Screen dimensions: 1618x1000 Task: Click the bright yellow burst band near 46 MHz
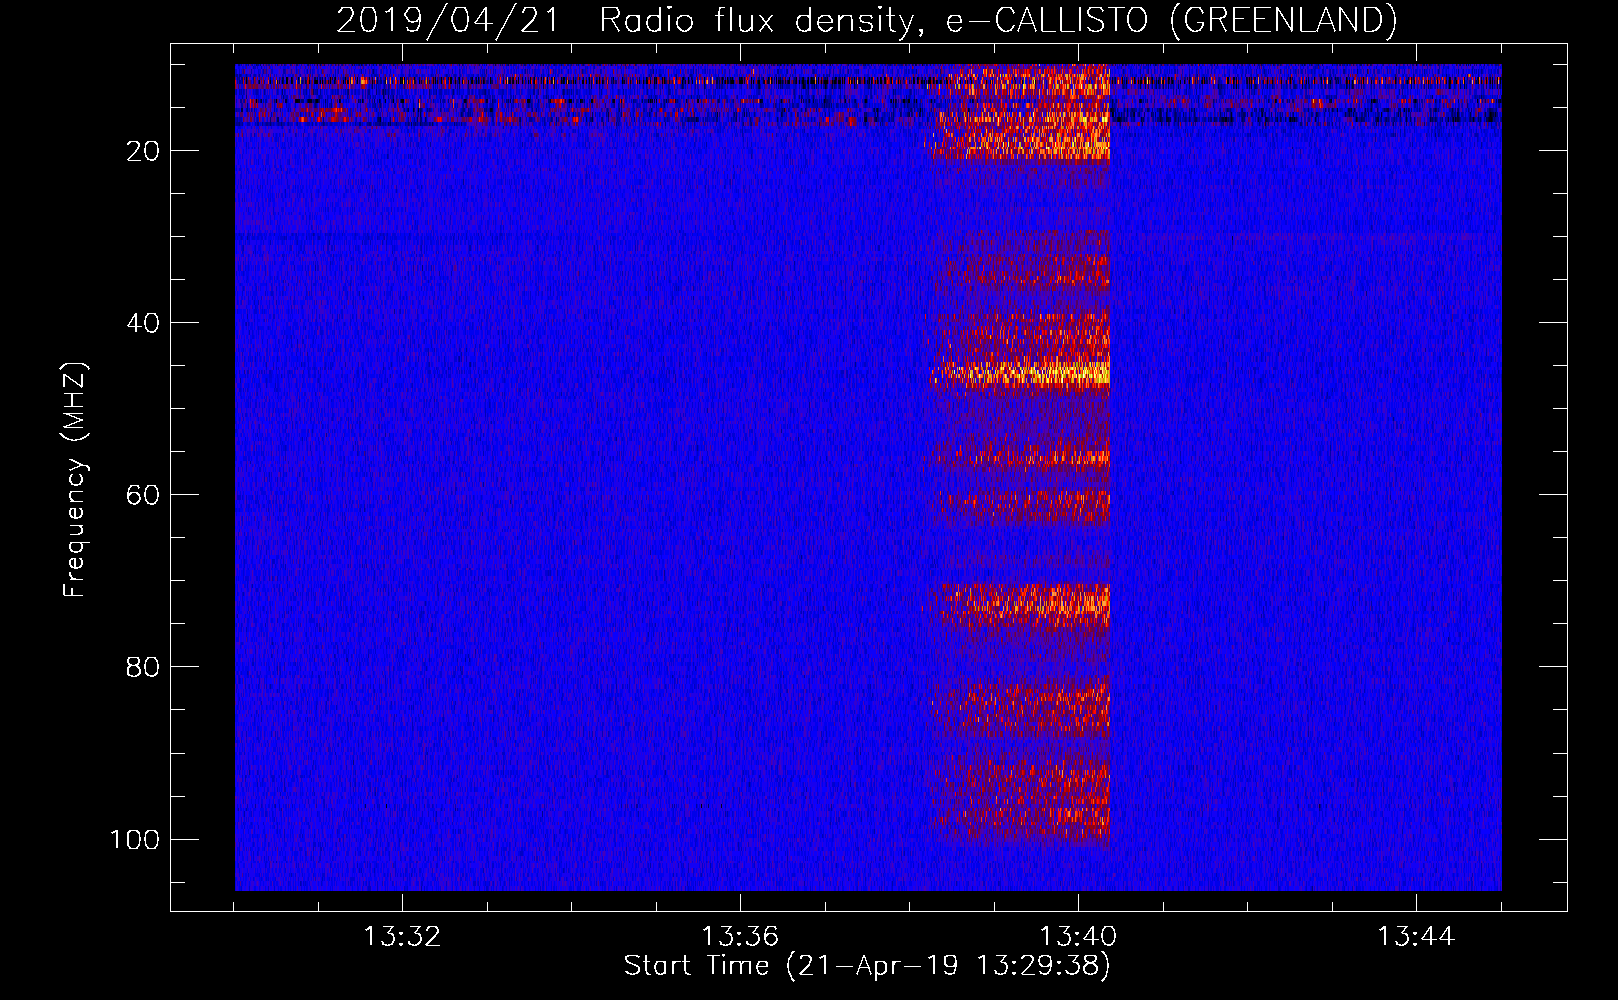click(x=1020, y=375)
